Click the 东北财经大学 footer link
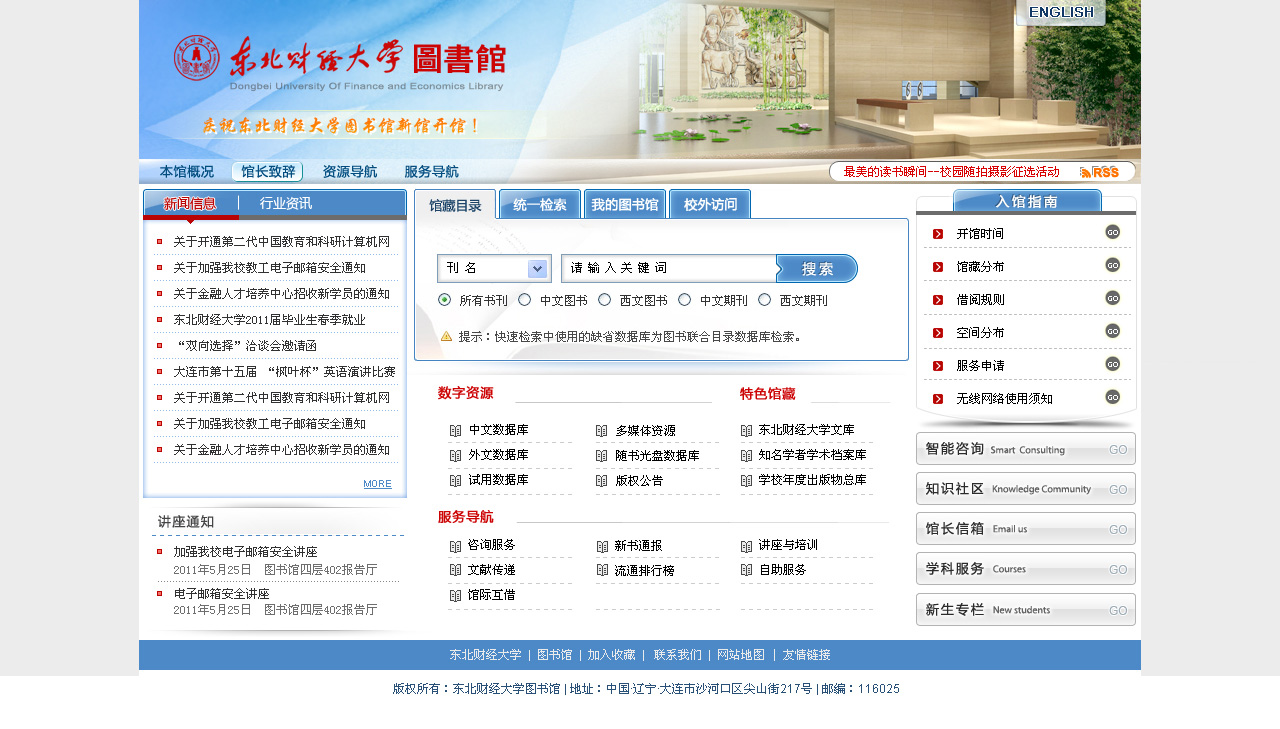Screen dimensions: 1280x729 pyautogui.click(x=485, y=655)
